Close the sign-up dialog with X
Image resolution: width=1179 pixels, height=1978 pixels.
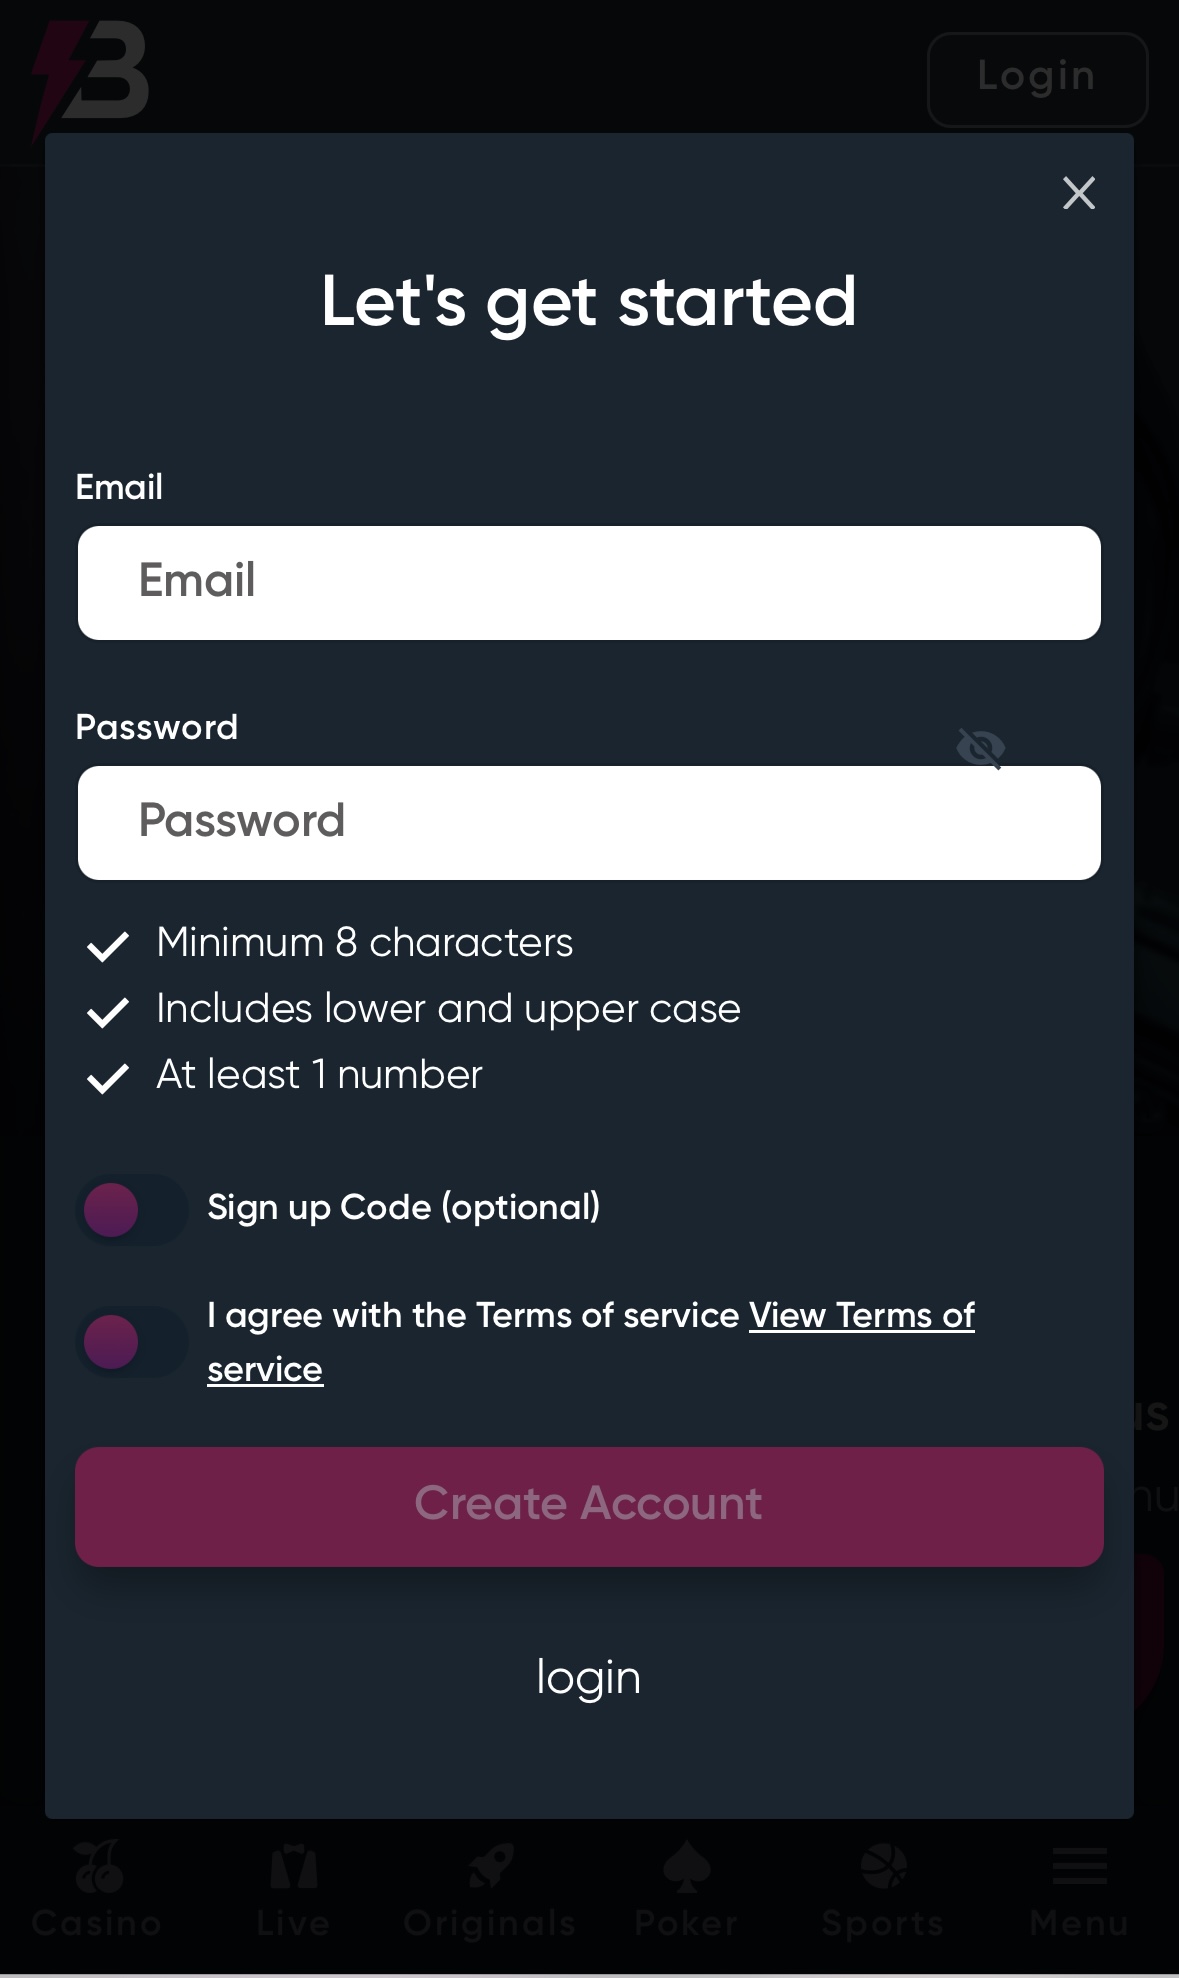[1078, 193]
